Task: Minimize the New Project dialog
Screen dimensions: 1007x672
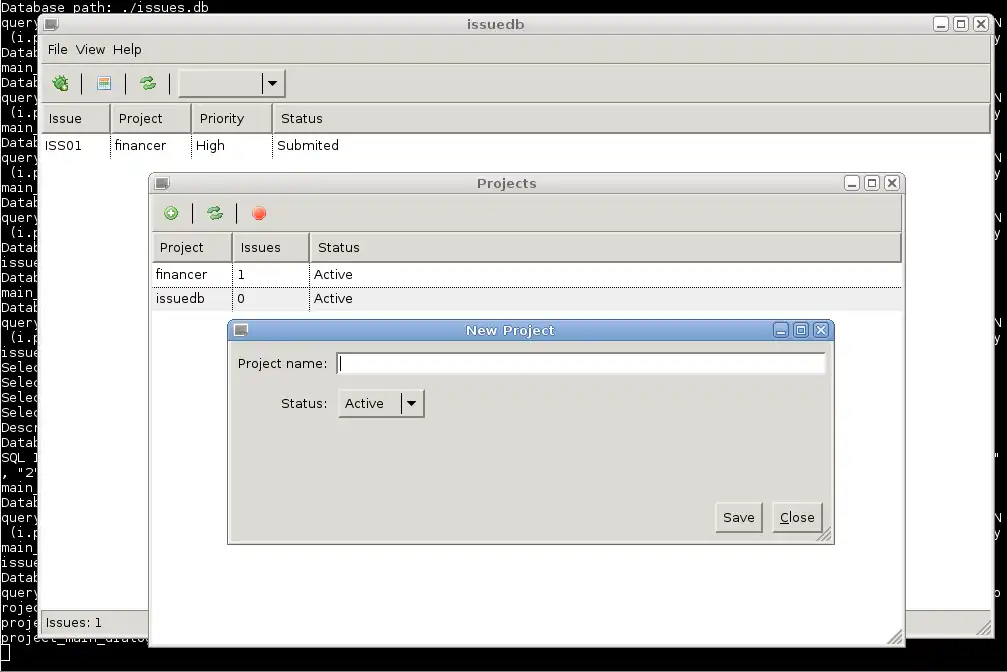Action: pos(781,330)
